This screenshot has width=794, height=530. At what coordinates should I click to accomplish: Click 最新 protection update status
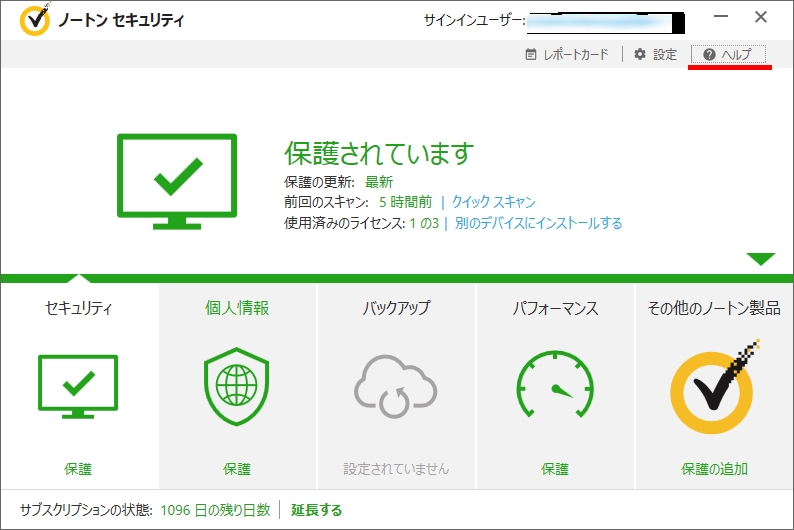click(379, 182)
